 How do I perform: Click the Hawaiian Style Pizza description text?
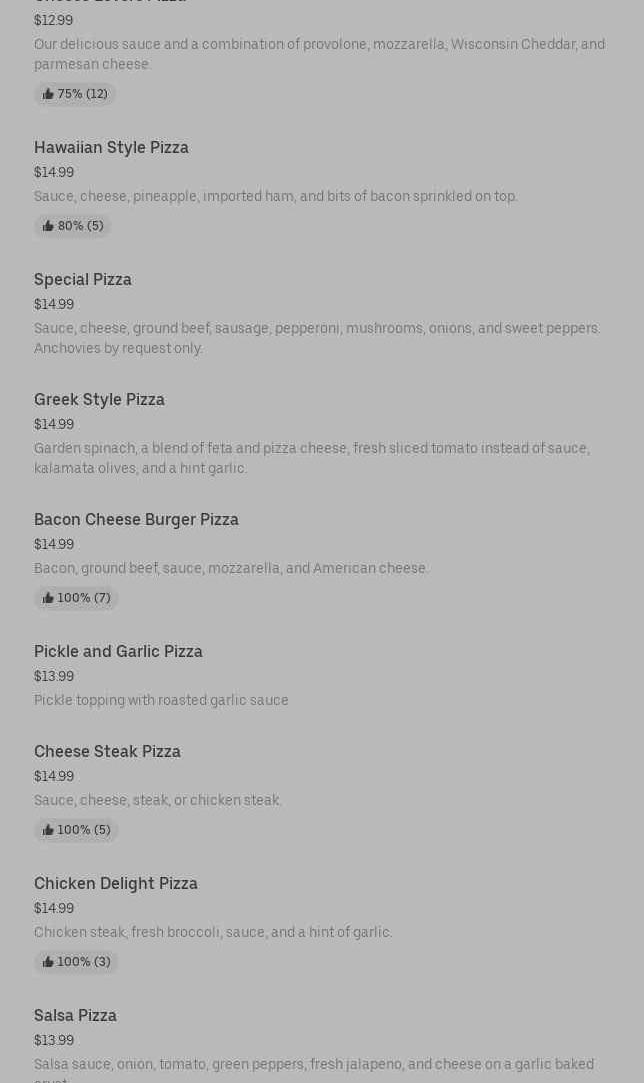(x=275, y=196)
